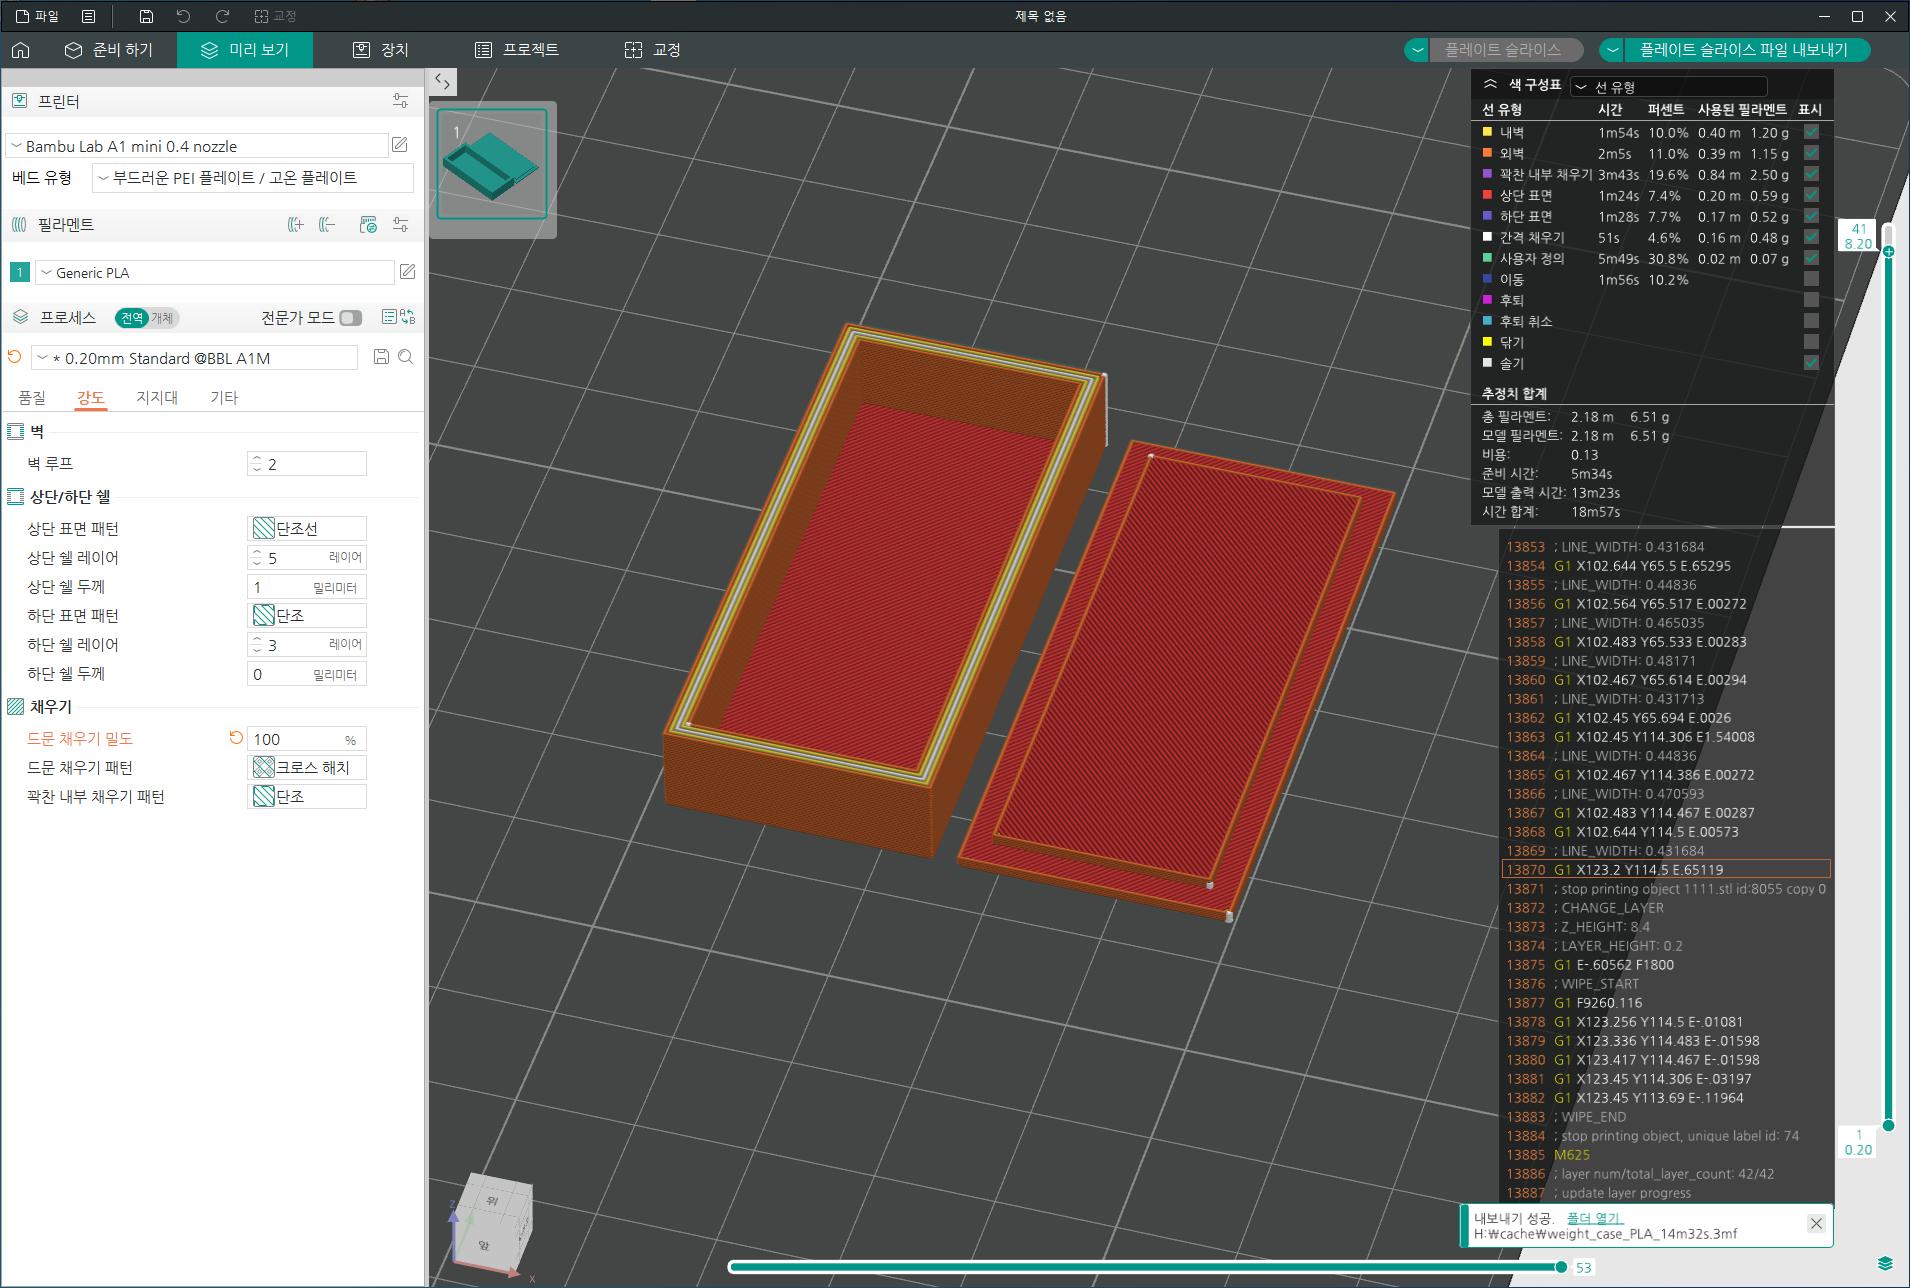Click the compare presets icon beside 전문가 모드

click(408, 317)
